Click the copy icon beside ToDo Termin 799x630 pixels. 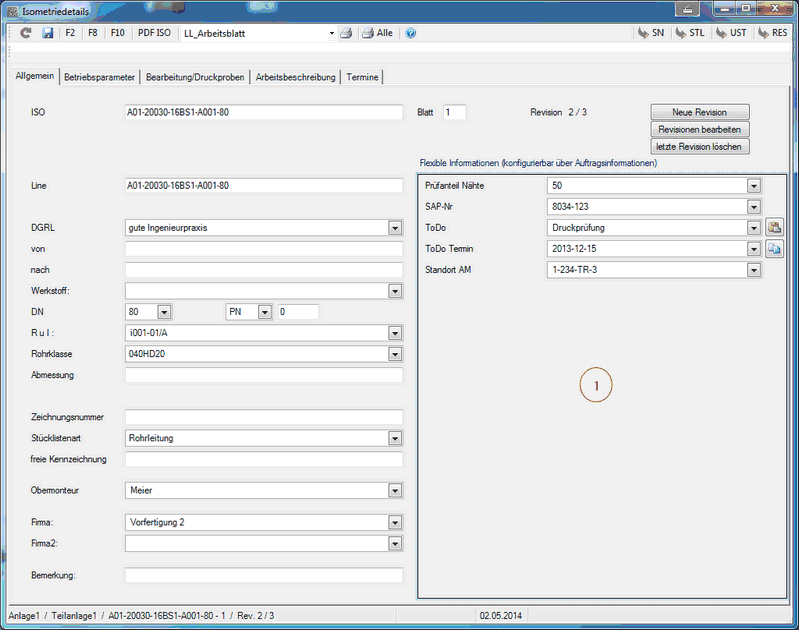coord(774,249)
